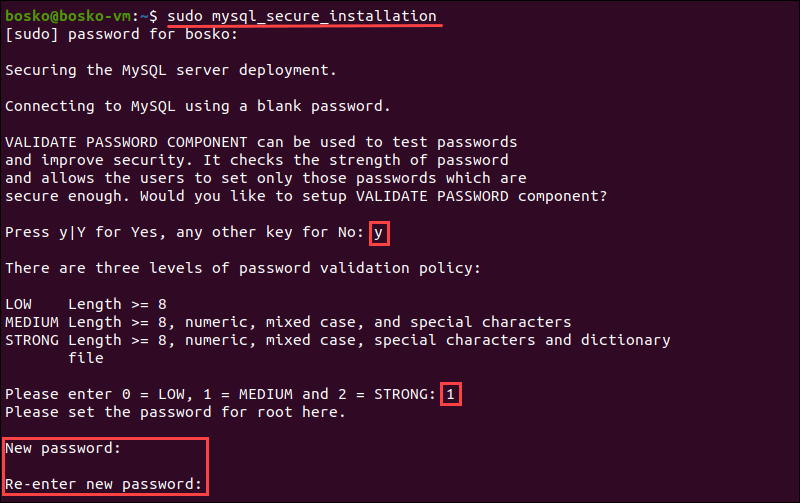
Task: Click the sudo password for bosko line
Action: [122, 35]
